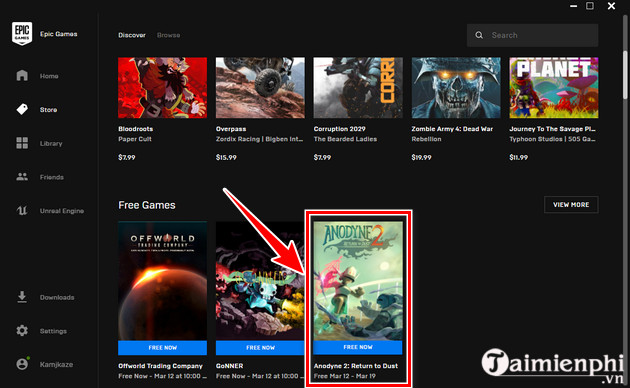Open the Zombie Army 4 thumbnail
Image resolution: width=630 pixels, height=388 pixels.
click(456, 88)
